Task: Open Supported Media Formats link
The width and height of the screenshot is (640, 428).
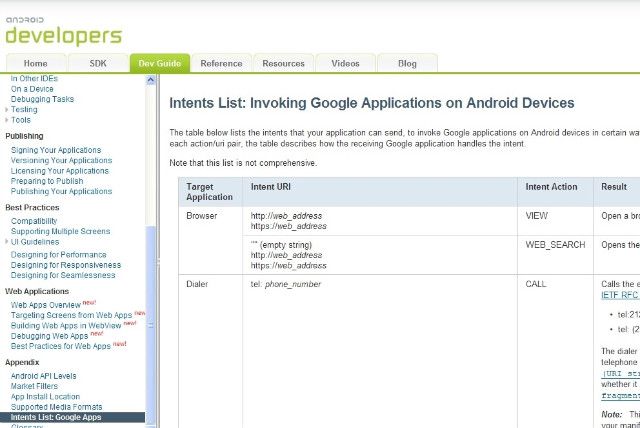Action: click(56, 407)
